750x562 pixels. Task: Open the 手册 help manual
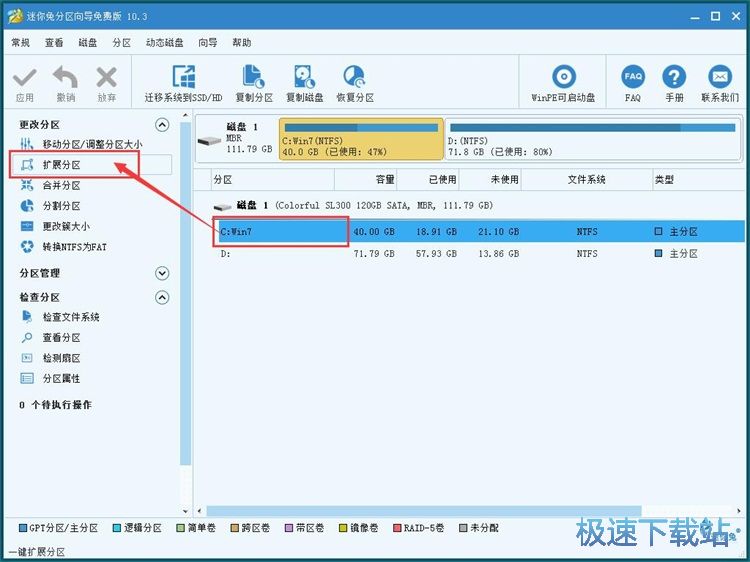pos(674,78)
